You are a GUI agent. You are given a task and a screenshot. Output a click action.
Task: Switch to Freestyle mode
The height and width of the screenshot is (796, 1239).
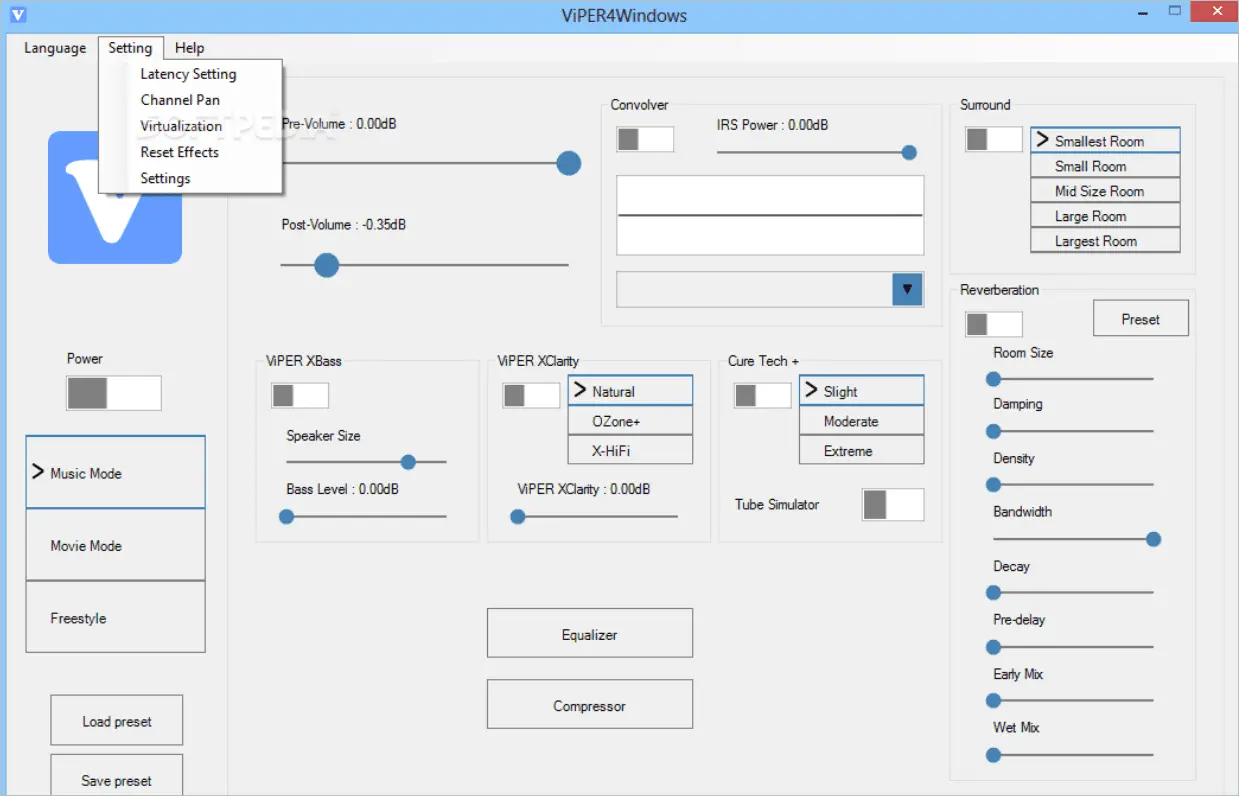pyautogui.click(x=116, y=617)
